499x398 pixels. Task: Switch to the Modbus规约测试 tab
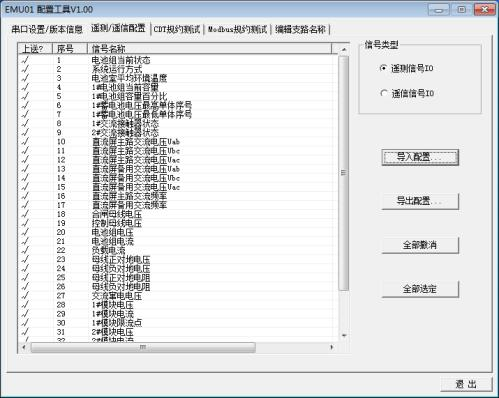tap(237, 29)
